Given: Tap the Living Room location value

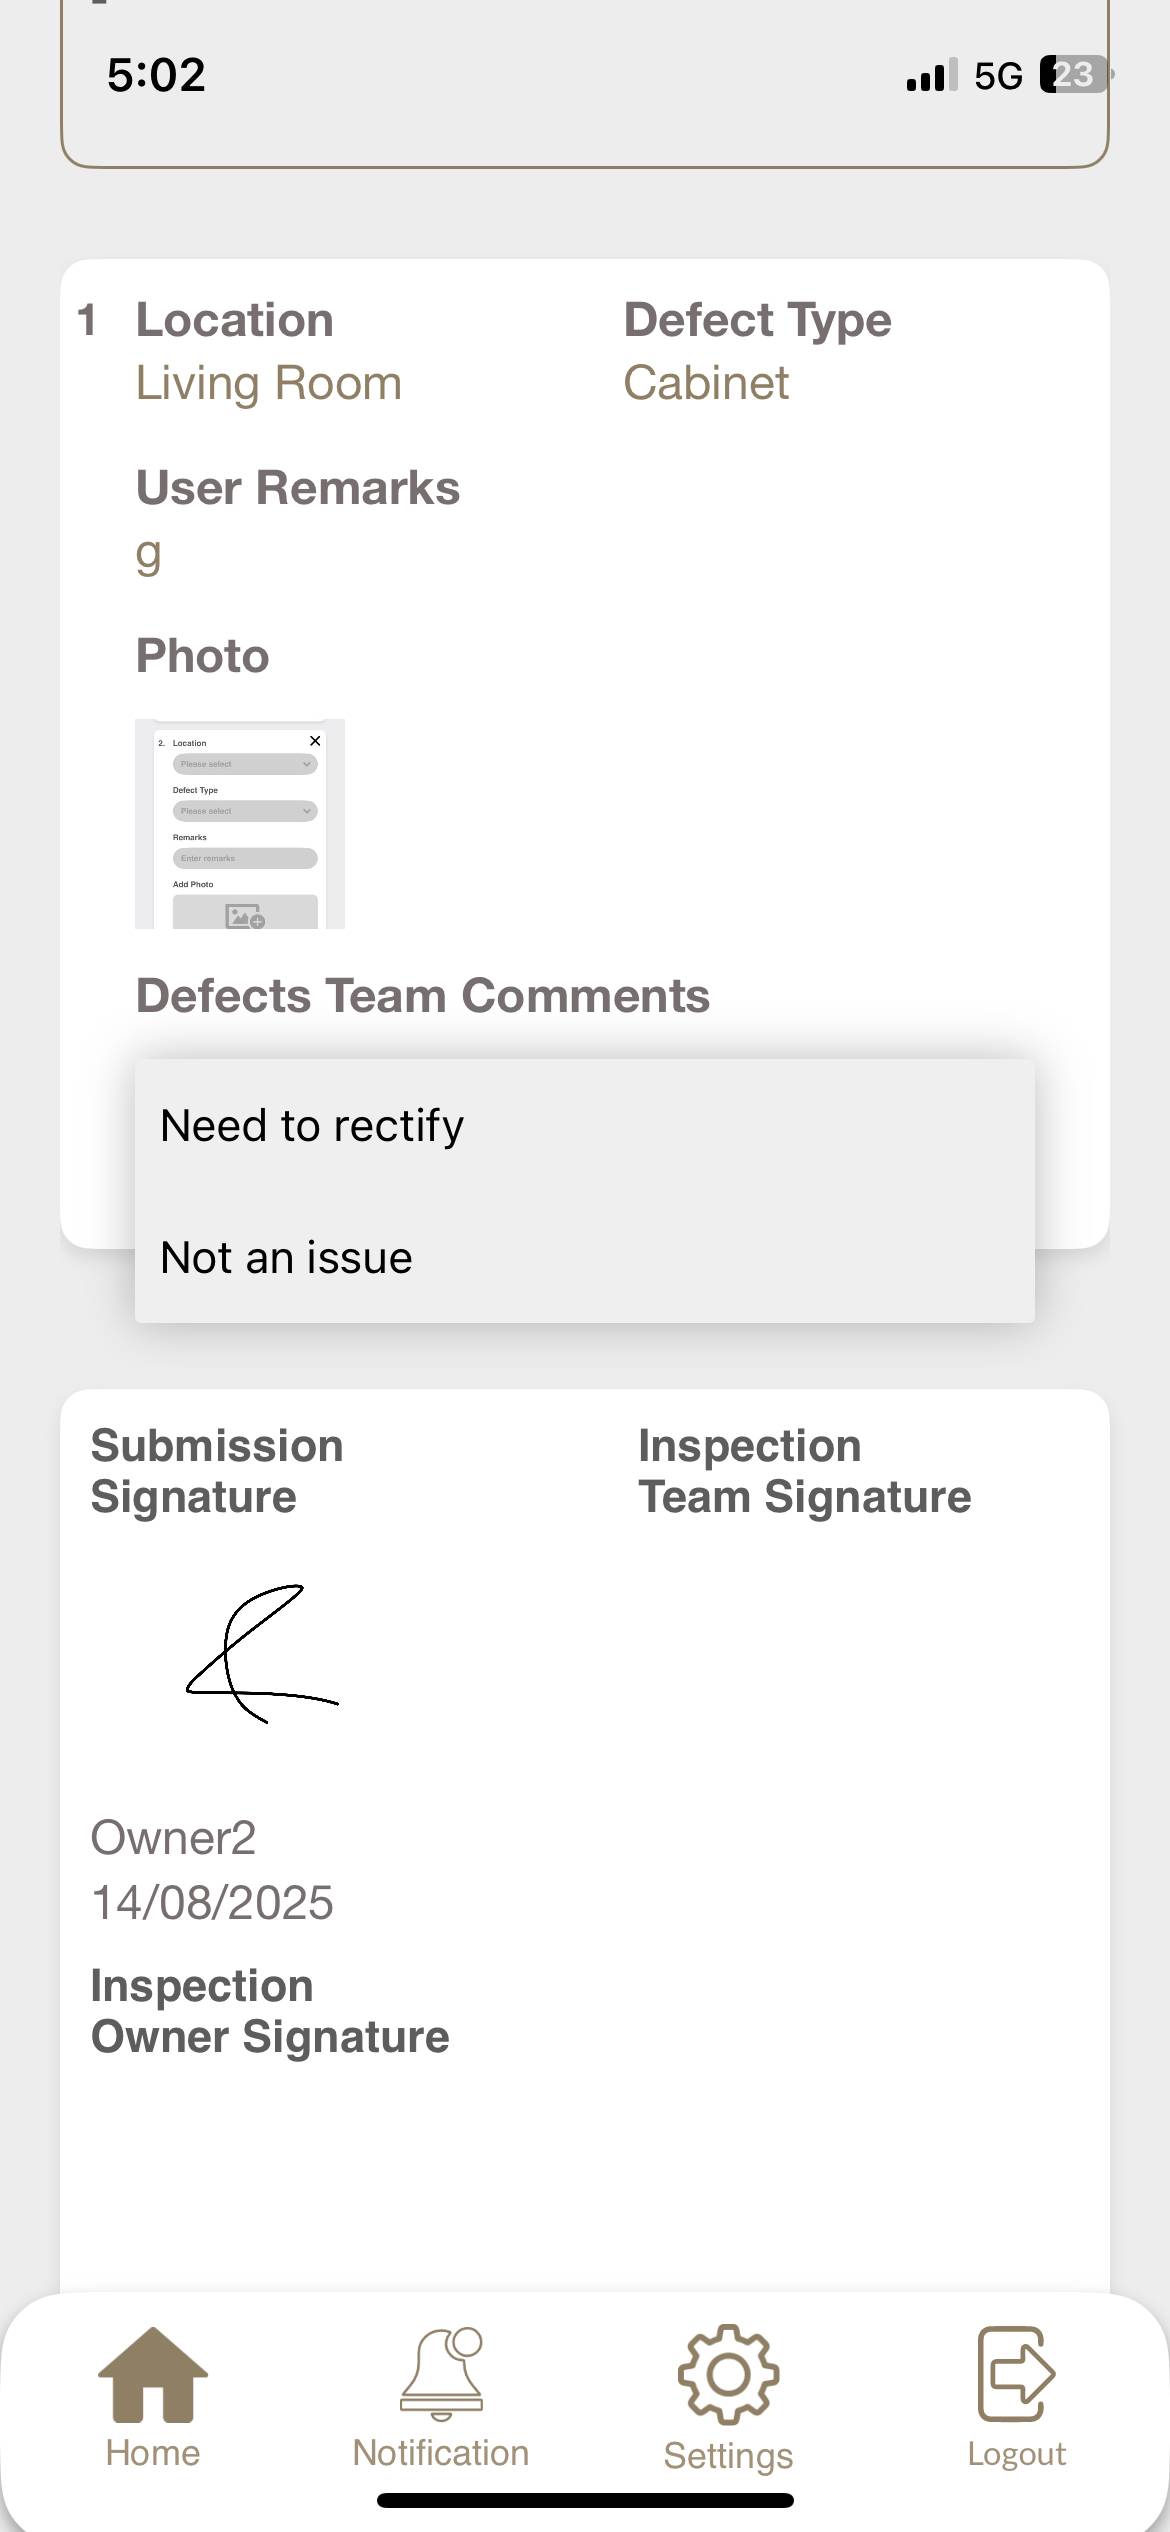Looking at the screenshot, I should (269, 383).
